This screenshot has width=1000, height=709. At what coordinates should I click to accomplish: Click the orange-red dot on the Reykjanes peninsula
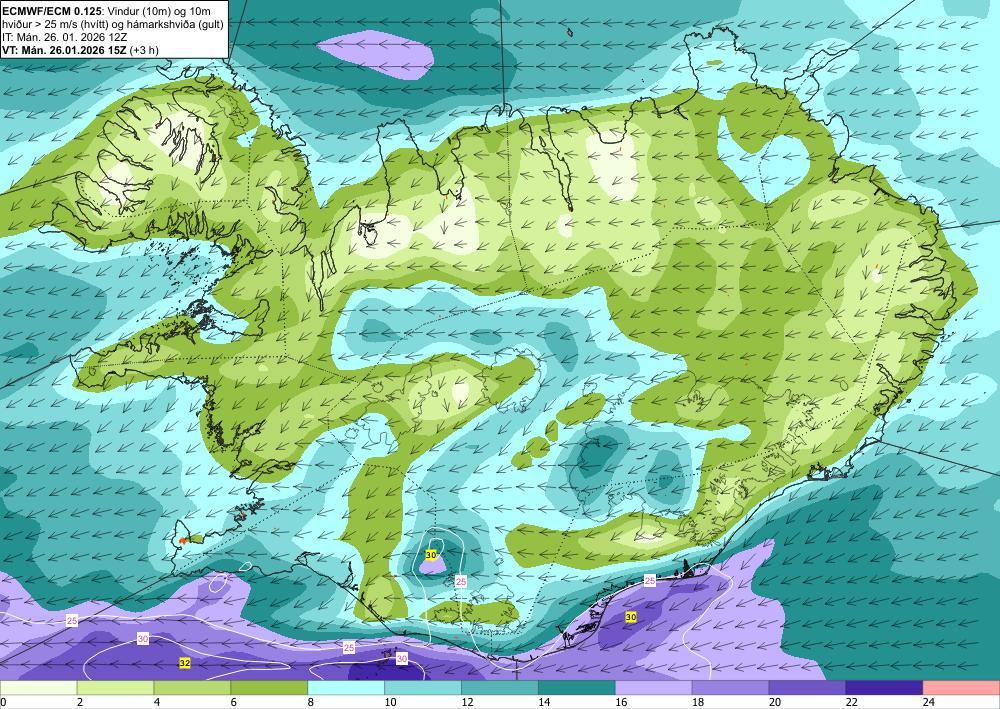(x=183, y=540)
